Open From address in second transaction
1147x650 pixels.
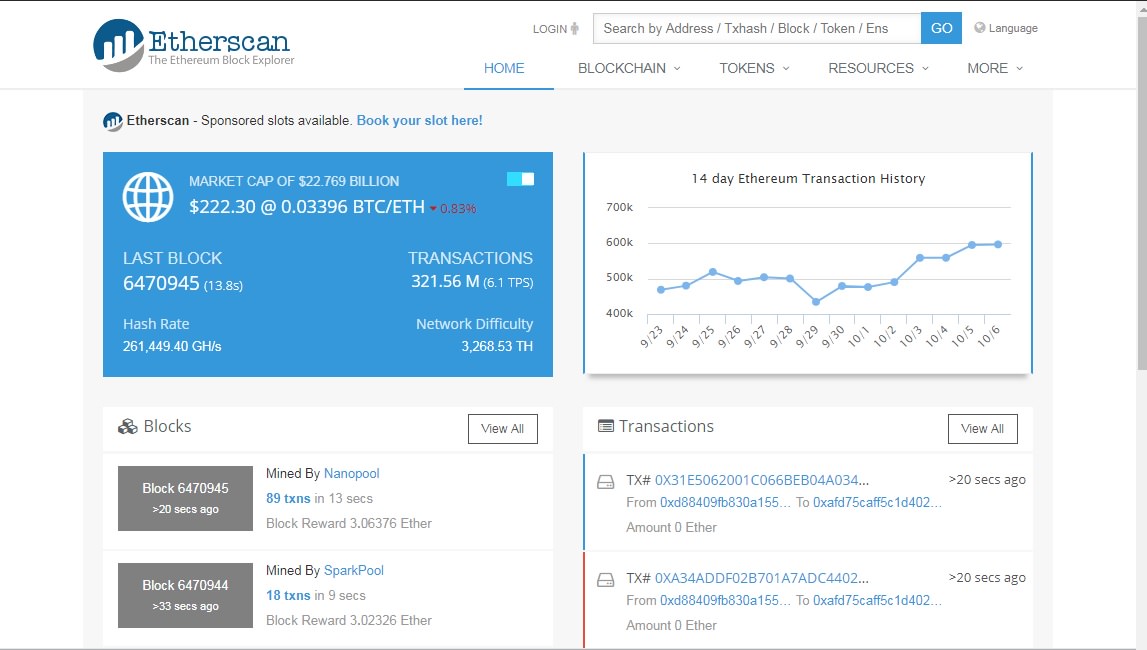[x=725, y=600]
